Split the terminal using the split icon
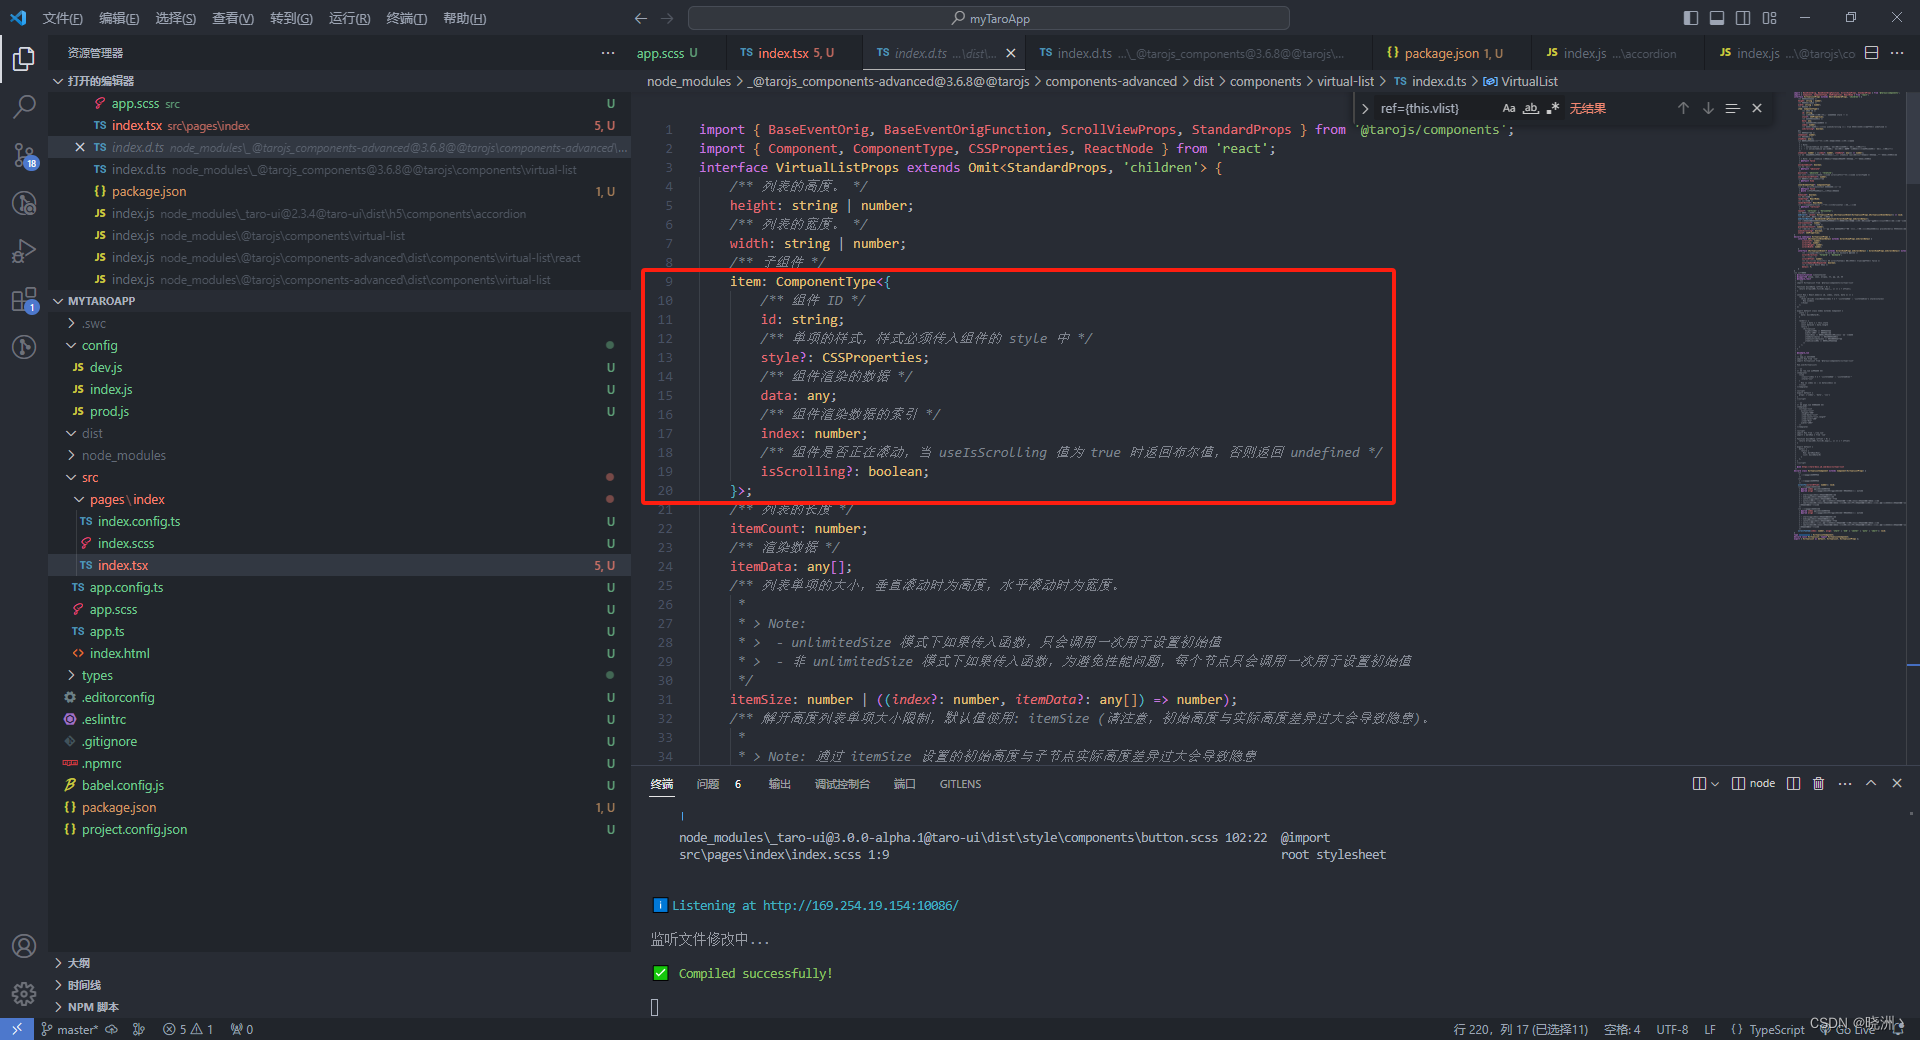1920x1040 pixels. [x=1793, y=783]
